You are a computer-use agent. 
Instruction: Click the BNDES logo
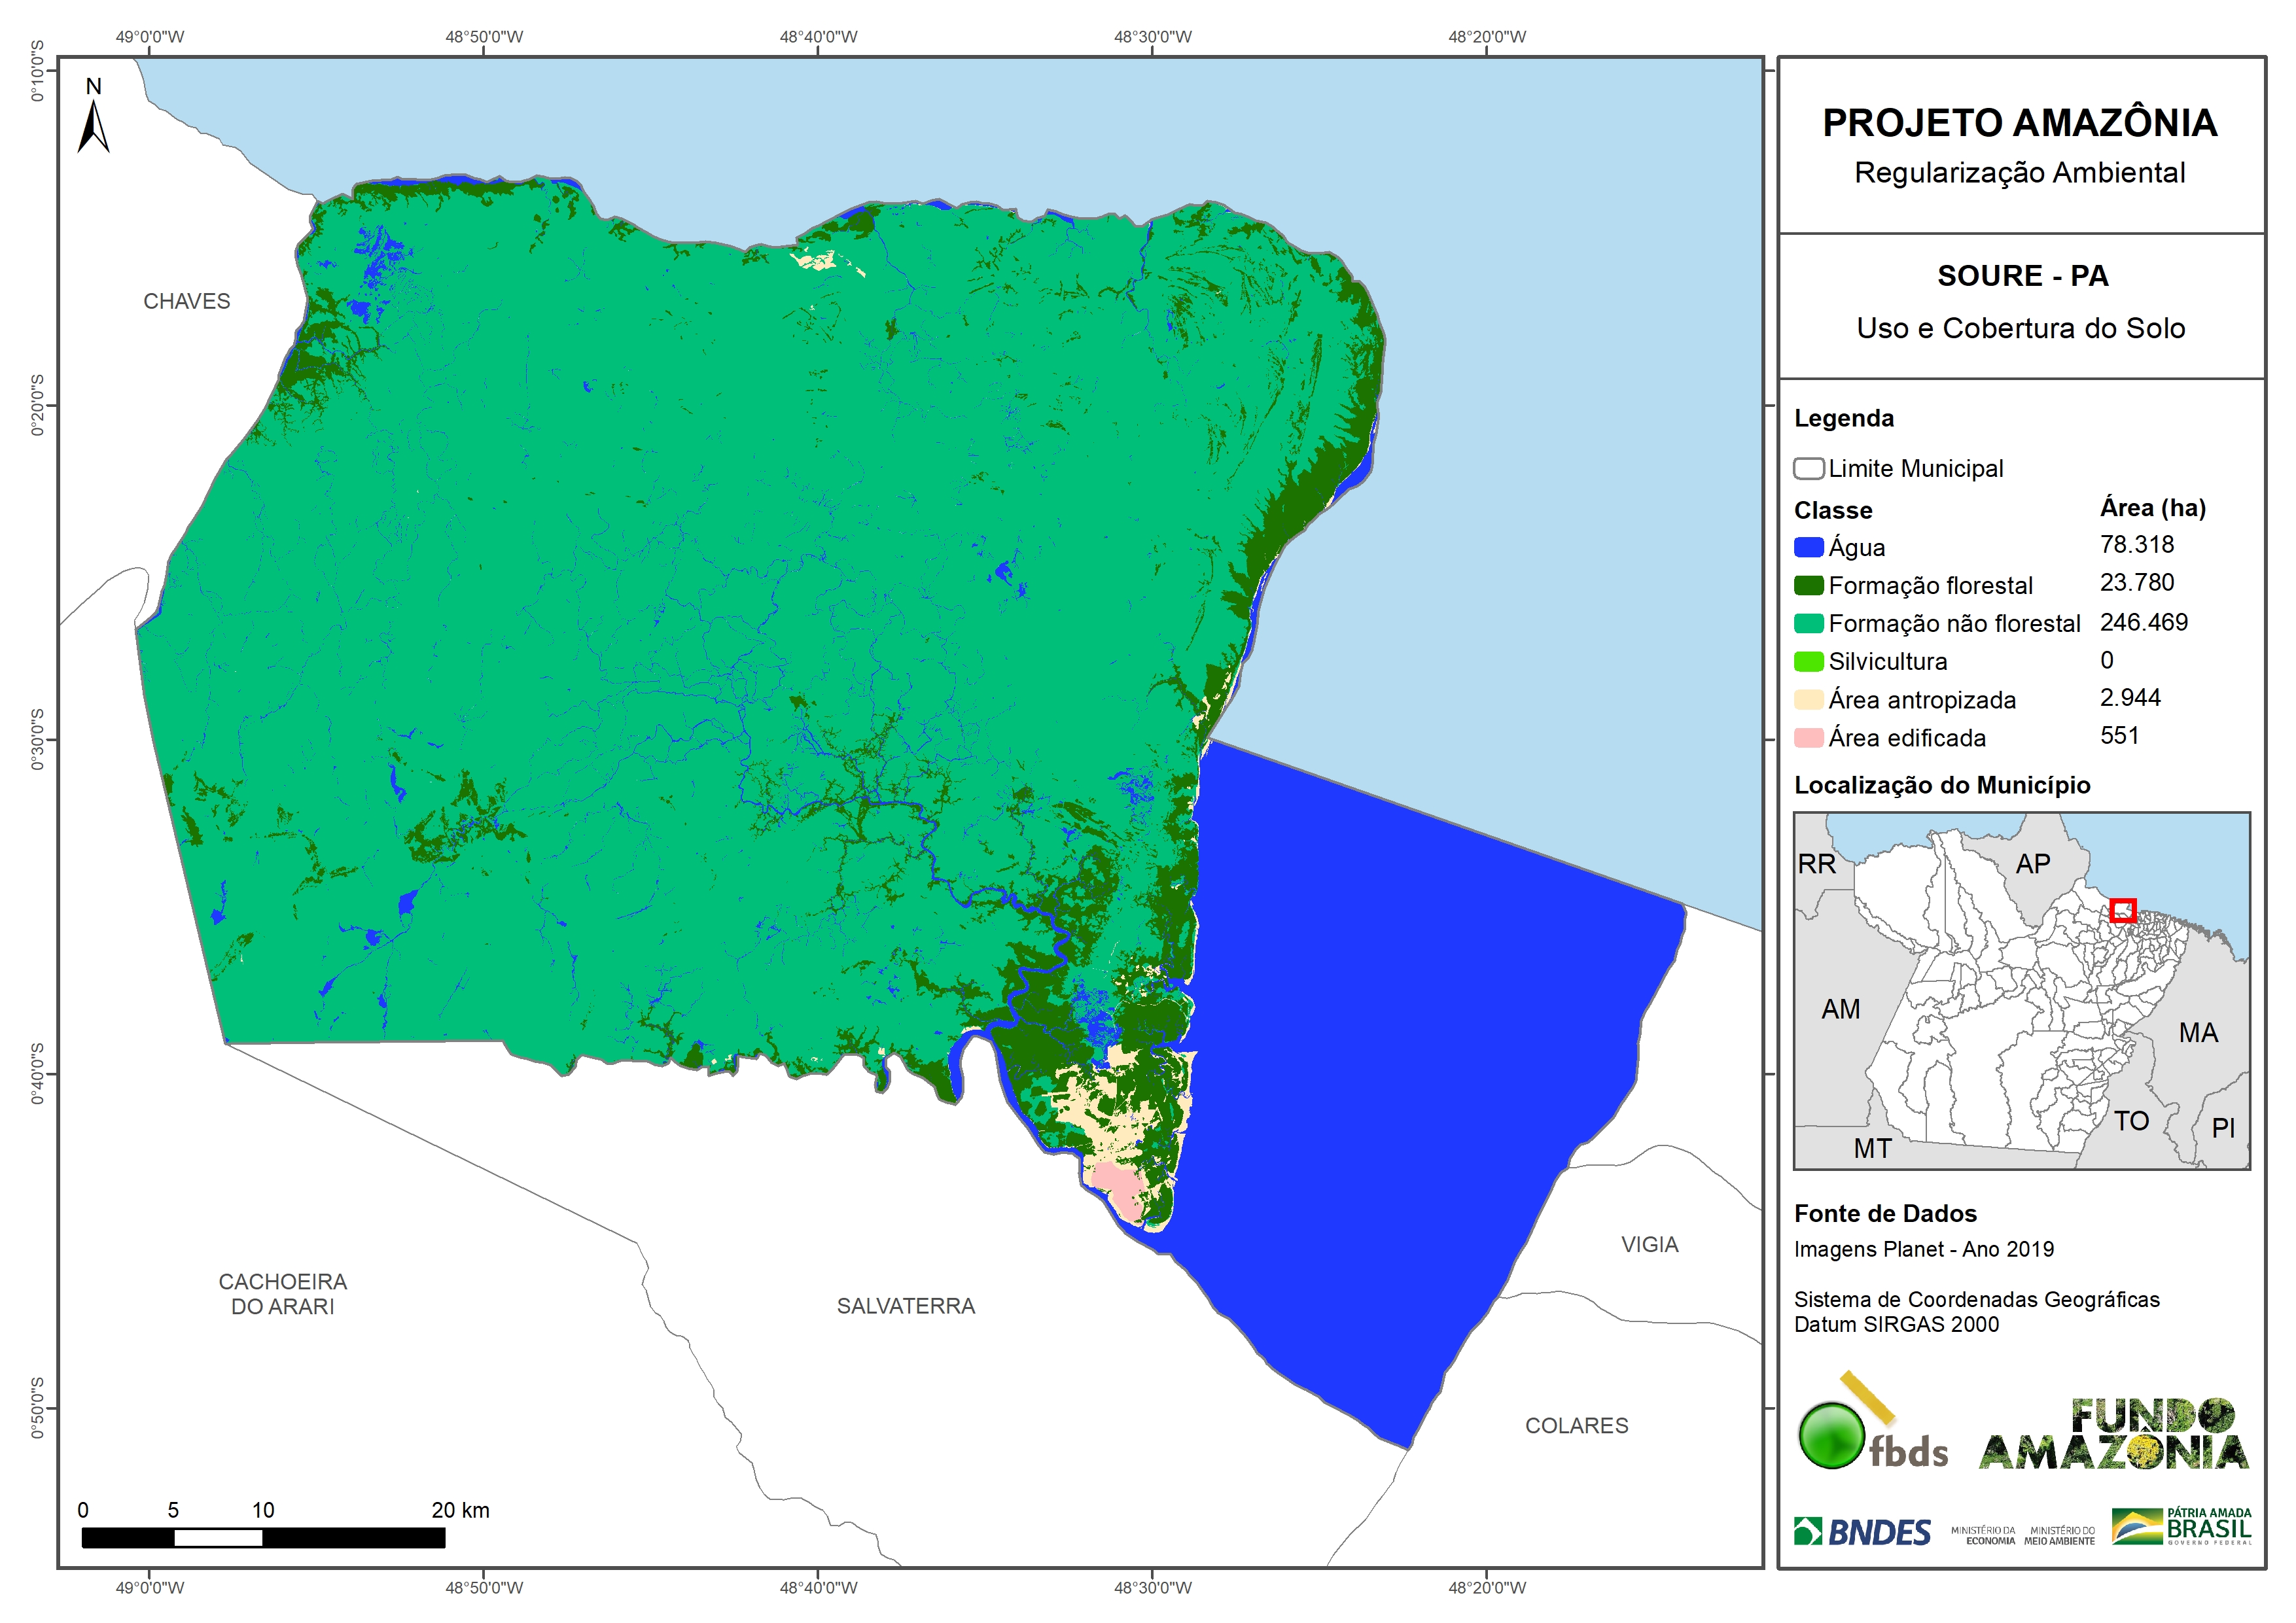1862,1532
